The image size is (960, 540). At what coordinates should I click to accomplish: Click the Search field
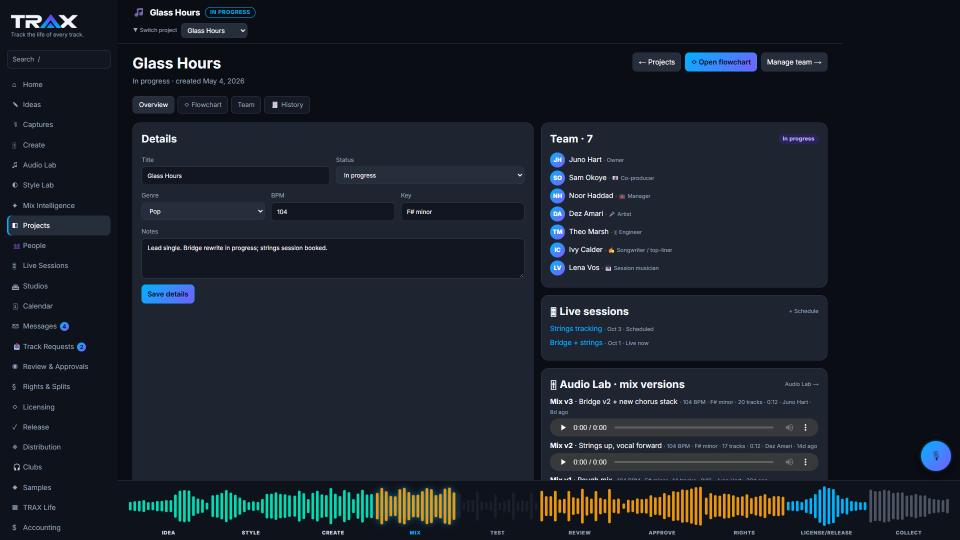click(x=59, y=59)
